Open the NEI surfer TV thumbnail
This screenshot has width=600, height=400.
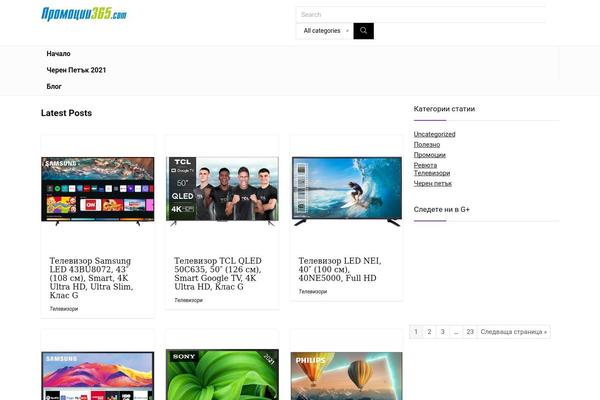tap(347, 191)
